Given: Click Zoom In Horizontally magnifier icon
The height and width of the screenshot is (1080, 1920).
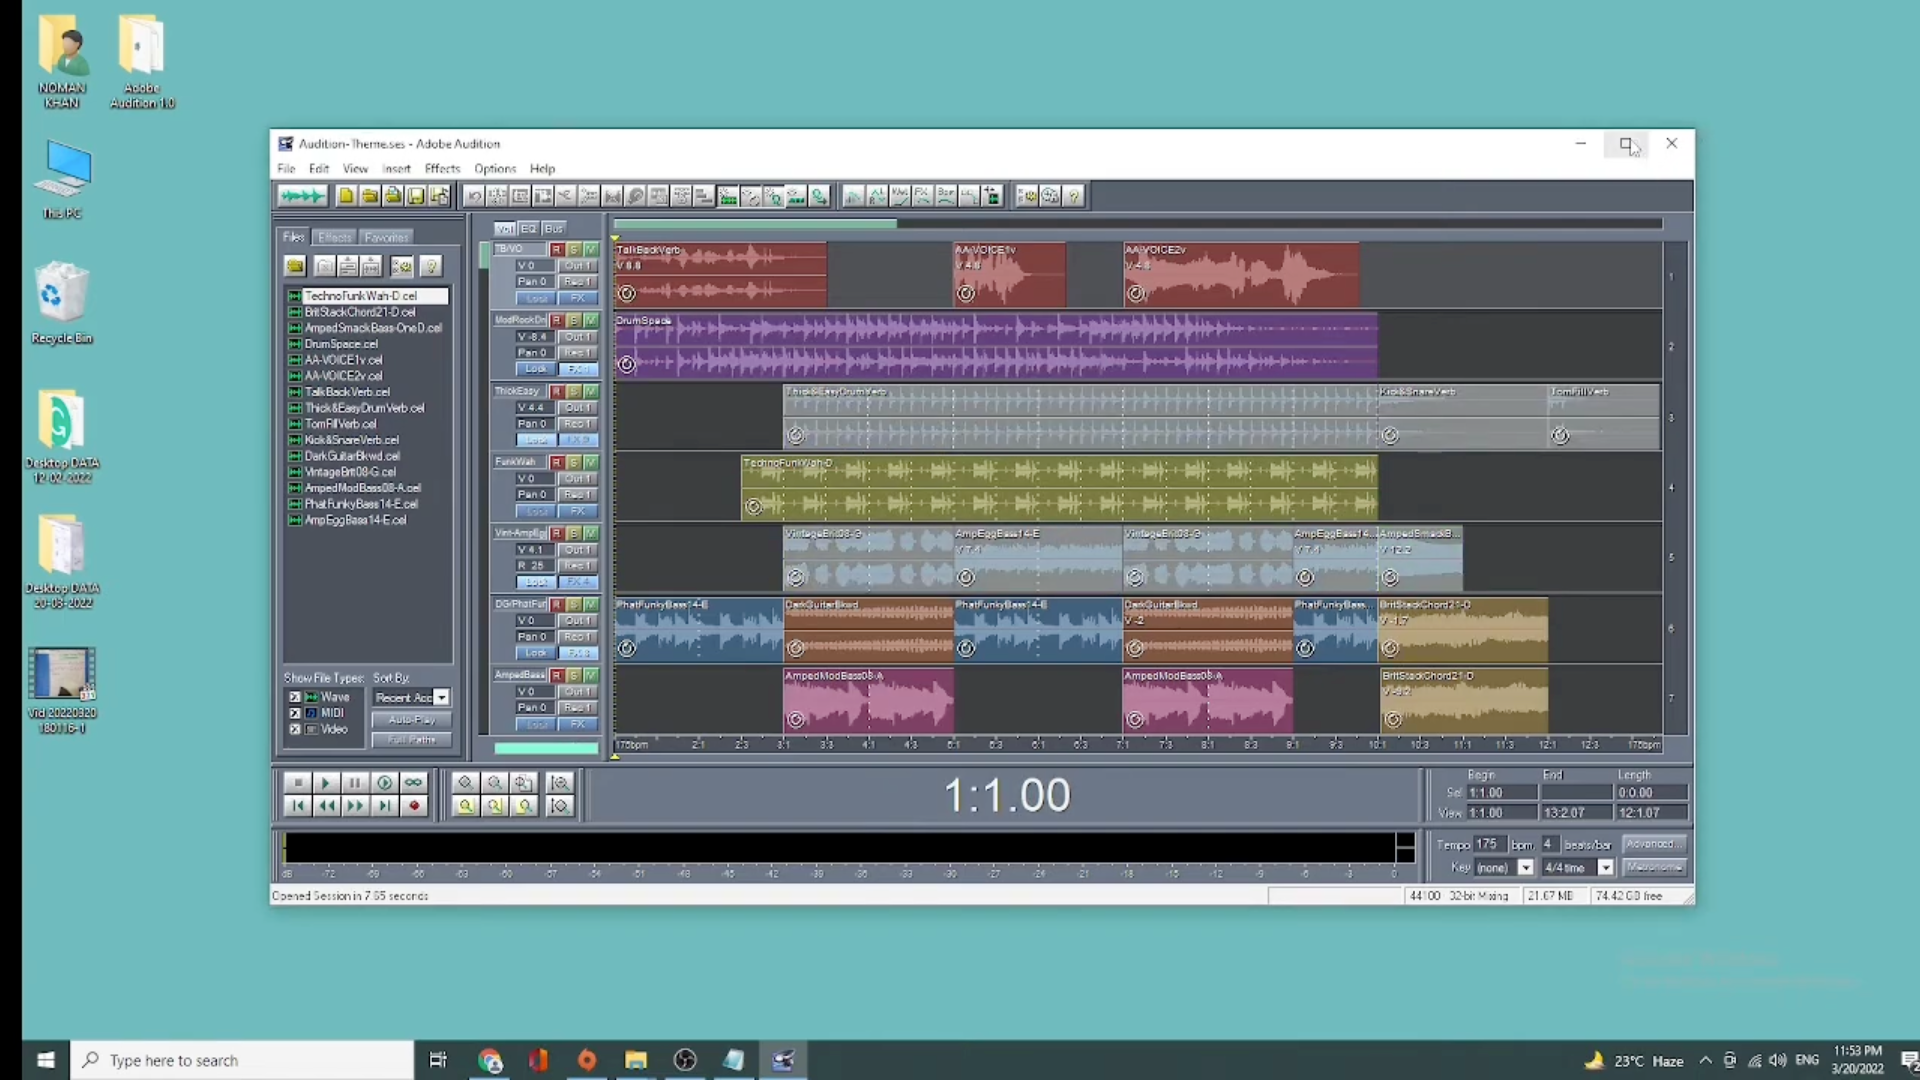Looking at the screenshot, I should point(464,783).
